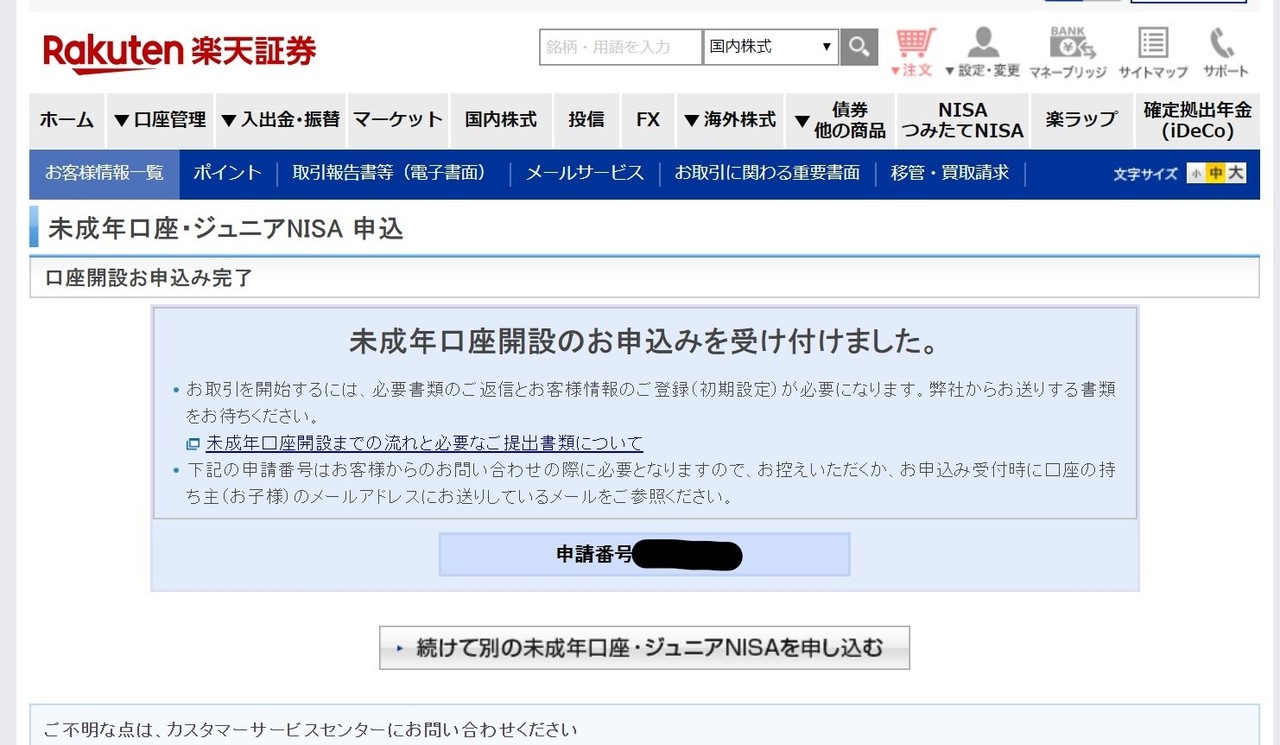Open the 未成年口座開設までの流れと必要なご提出書類について link
Screen dimensions: 1280x745
point(424,444)
